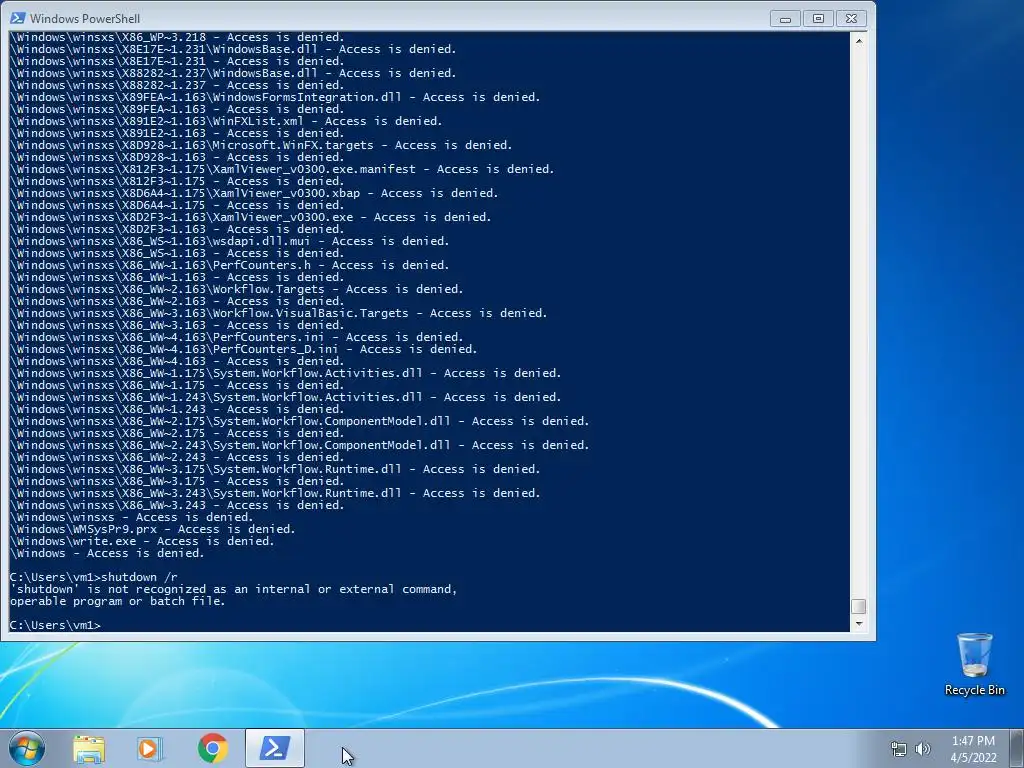Open the volume speaker tray icon
Viewport: 1024px width, 768px height.
pyautogui.click(x=923, y=749)
